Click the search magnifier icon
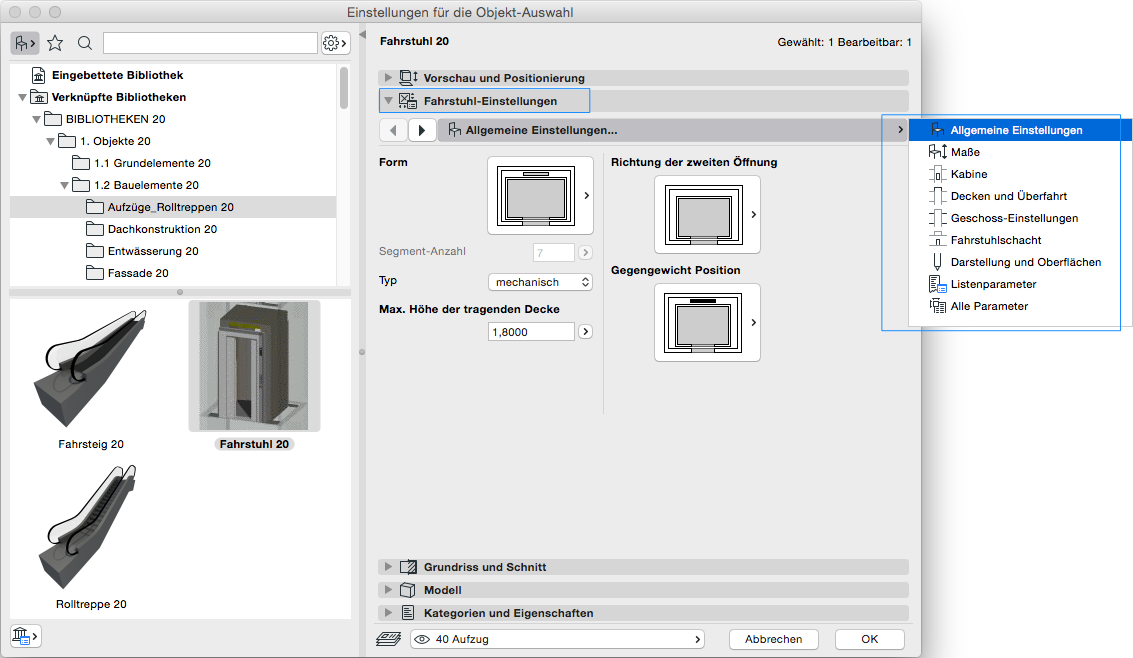The image size is (1133, 658). pyautogui.click(x=85, y=43)
